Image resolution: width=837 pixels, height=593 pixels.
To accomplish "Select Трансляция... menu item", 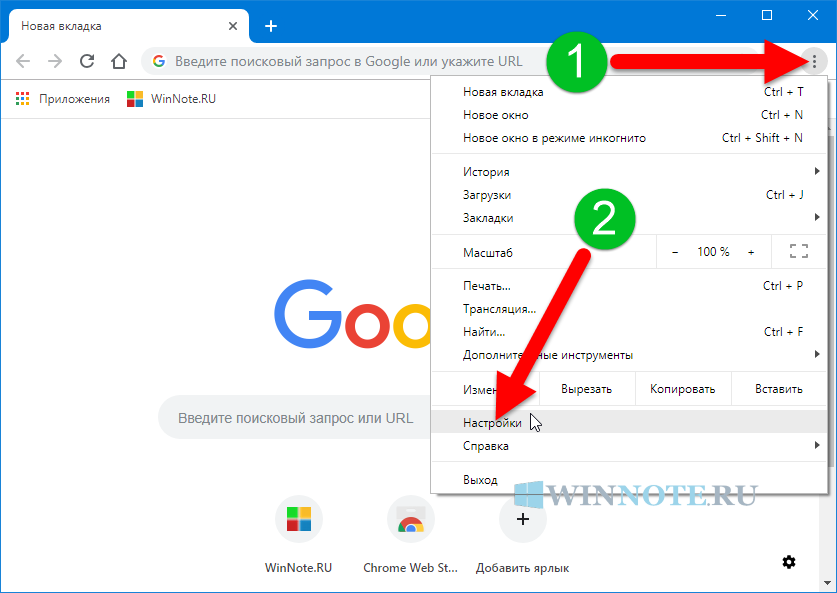I will [630, 309].
